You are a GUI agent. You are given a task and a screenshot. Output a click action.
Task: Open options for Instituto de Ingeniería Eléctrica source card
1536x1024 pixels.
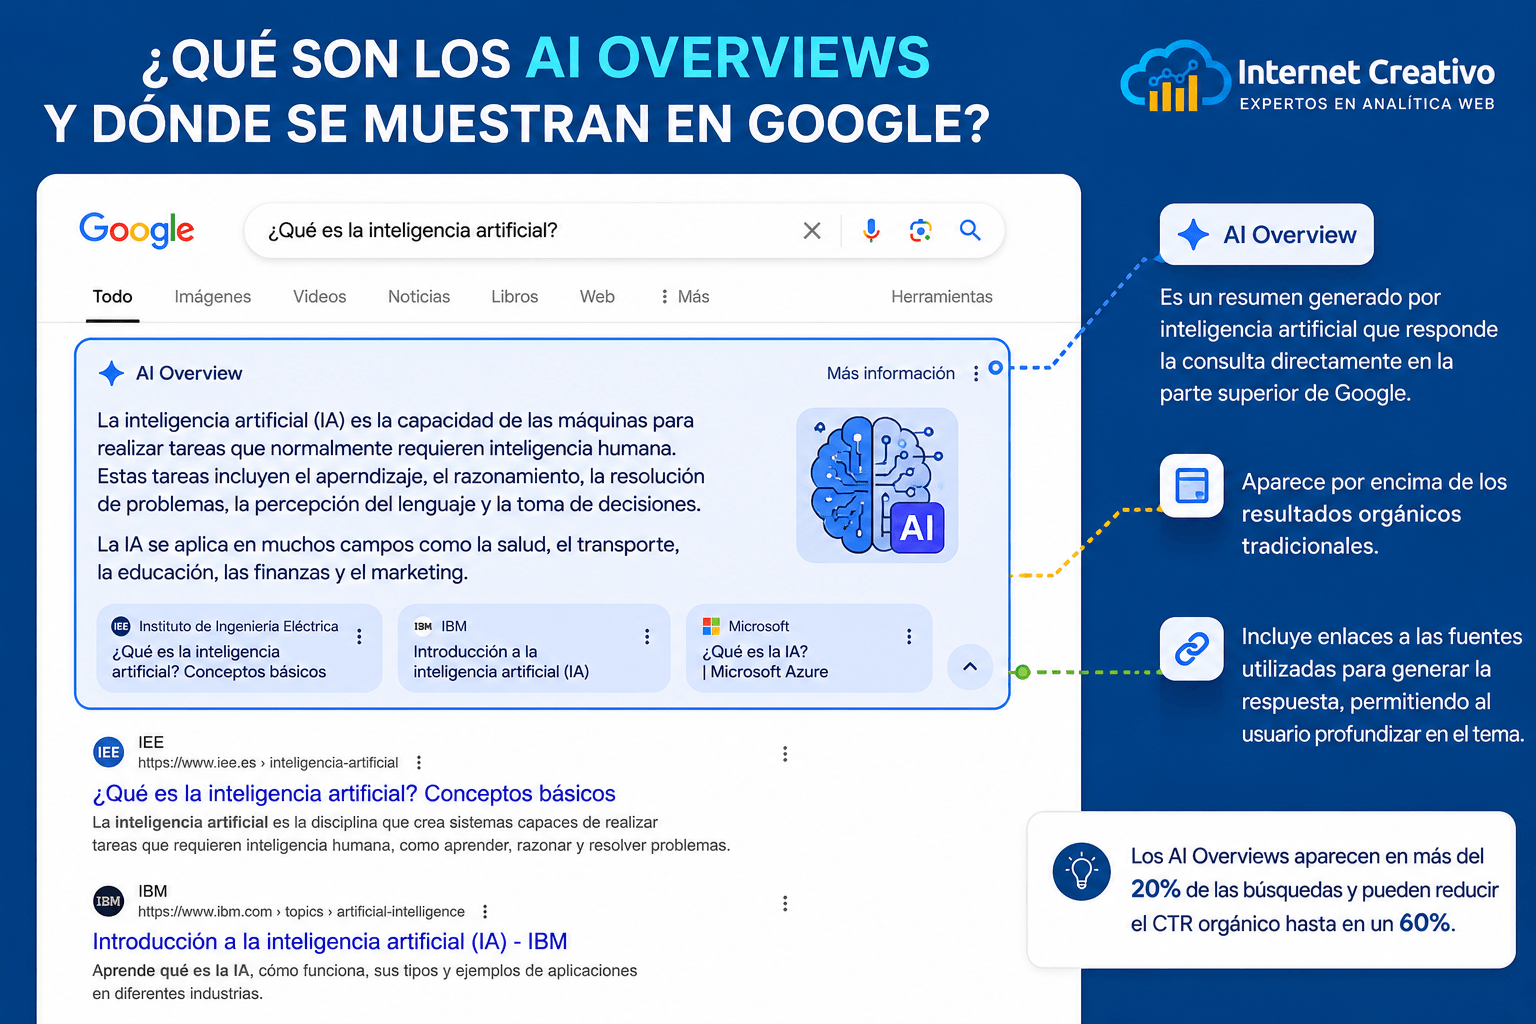359,636
